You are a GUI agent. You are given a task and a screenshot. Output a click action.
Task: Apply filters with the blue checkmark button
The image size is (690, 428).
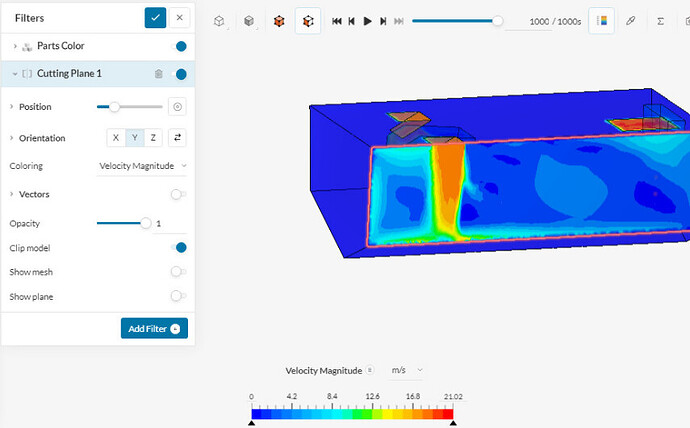(155, 18)
